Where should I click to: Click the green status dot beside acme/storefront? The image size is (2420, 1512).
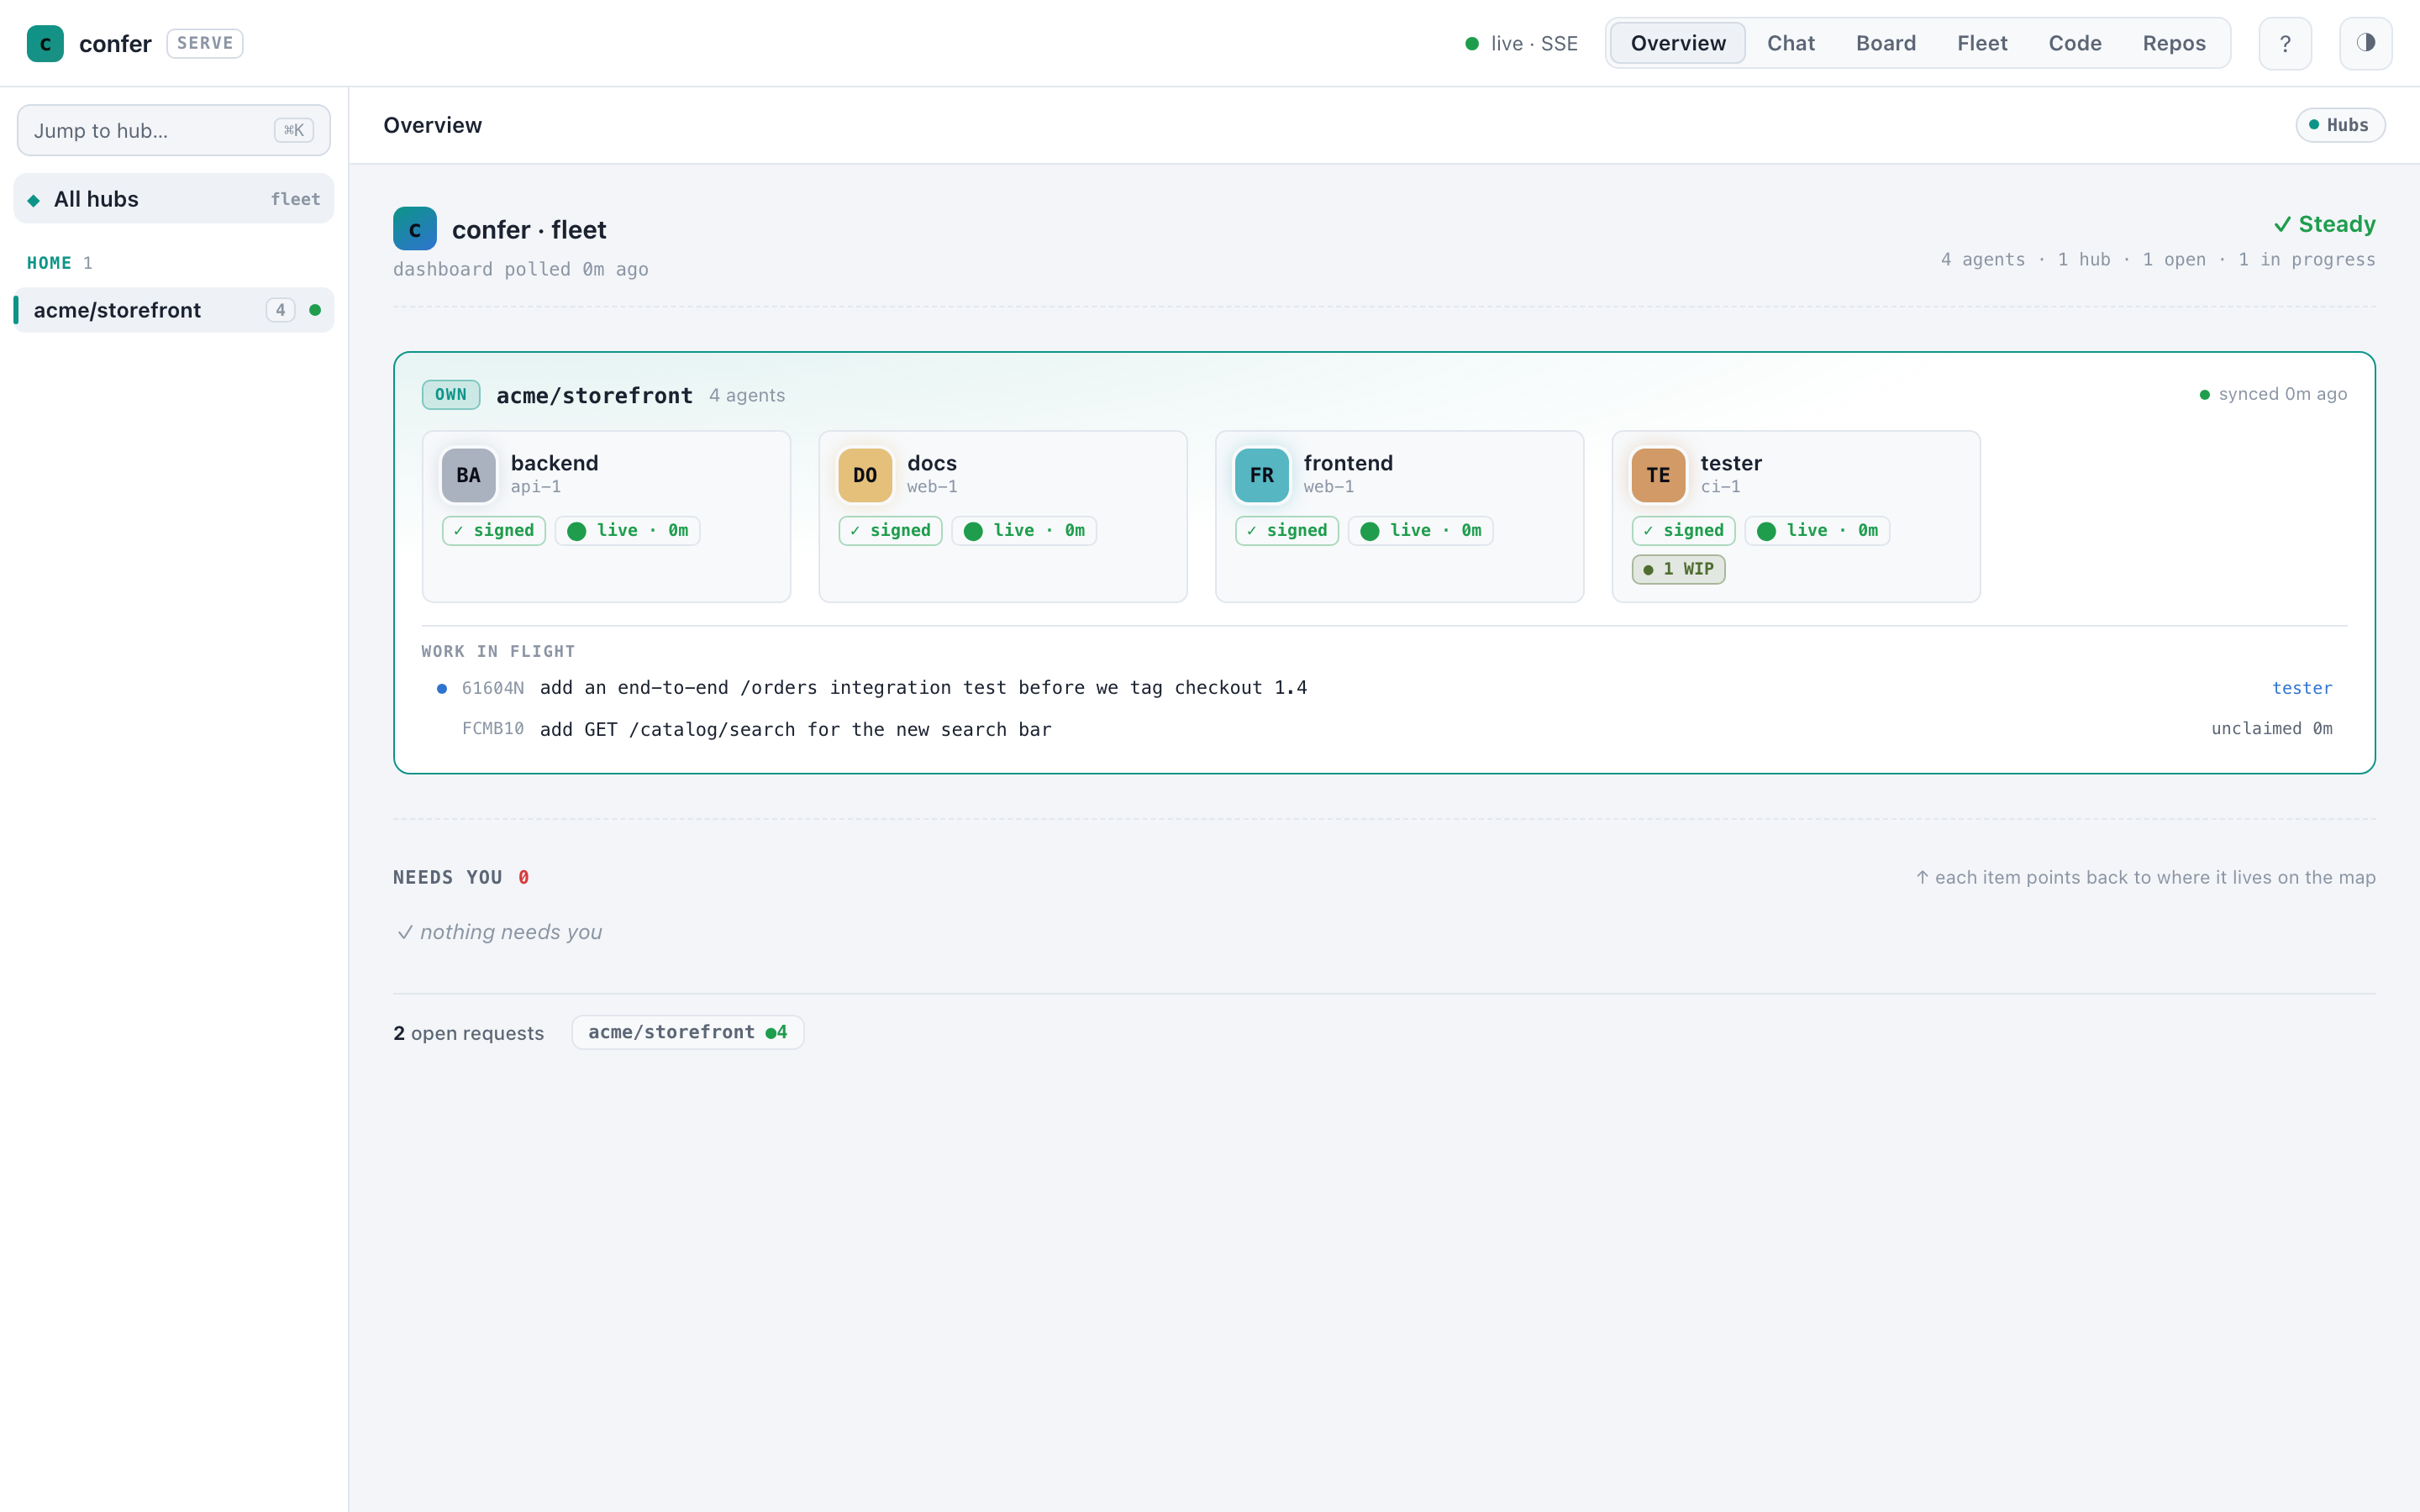[x=315, y=310]
